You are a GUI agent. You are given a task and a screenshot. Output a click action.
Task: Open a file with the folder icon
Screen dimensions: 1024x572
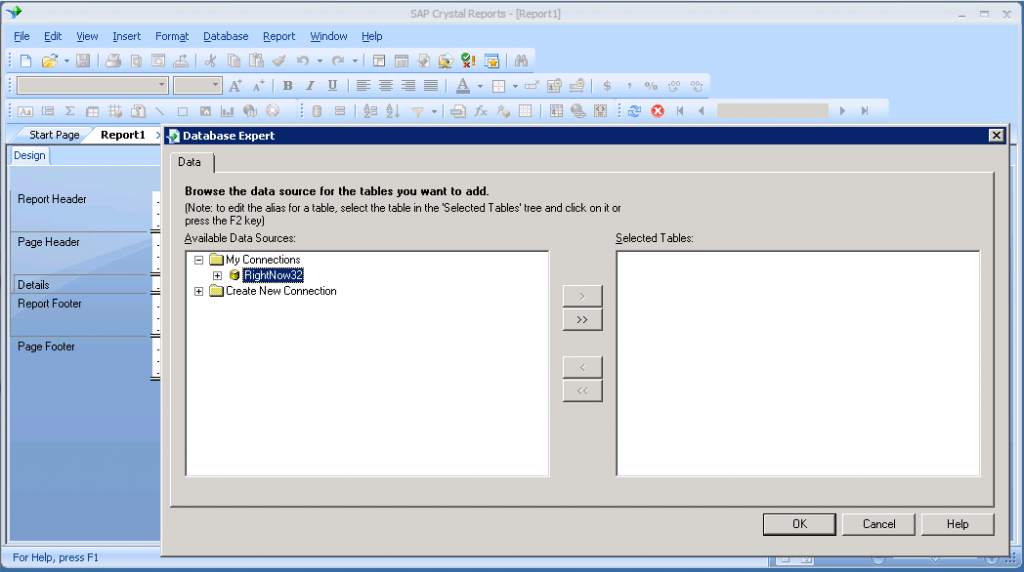pyautogui.click(x=48, y=61)
